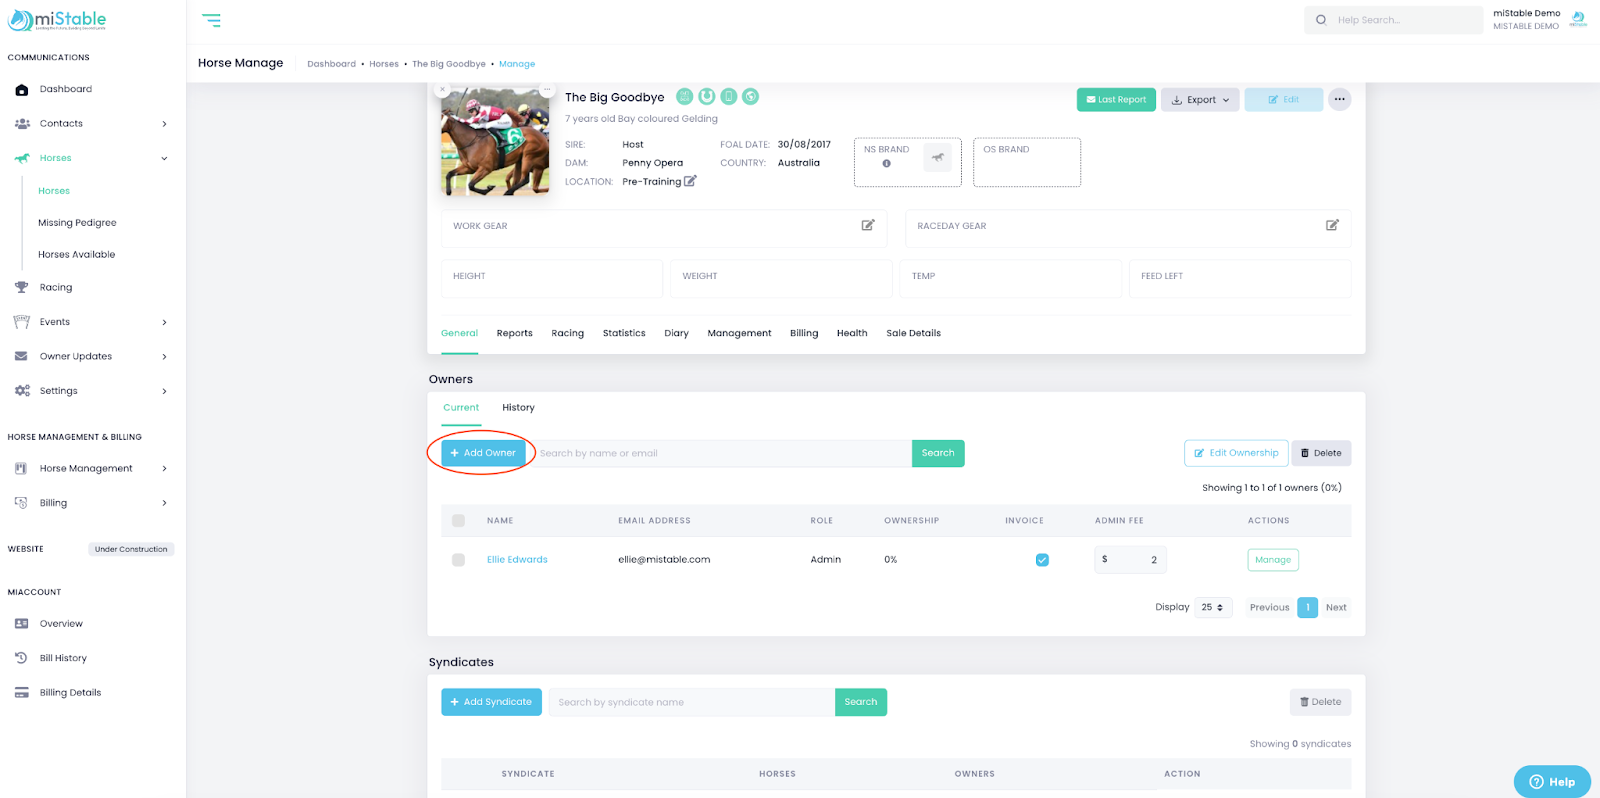This screenshot has width=1600, height=798.
Task: Toggle the invoice checkbox for Ellie Edwards
Action: 1042,560
